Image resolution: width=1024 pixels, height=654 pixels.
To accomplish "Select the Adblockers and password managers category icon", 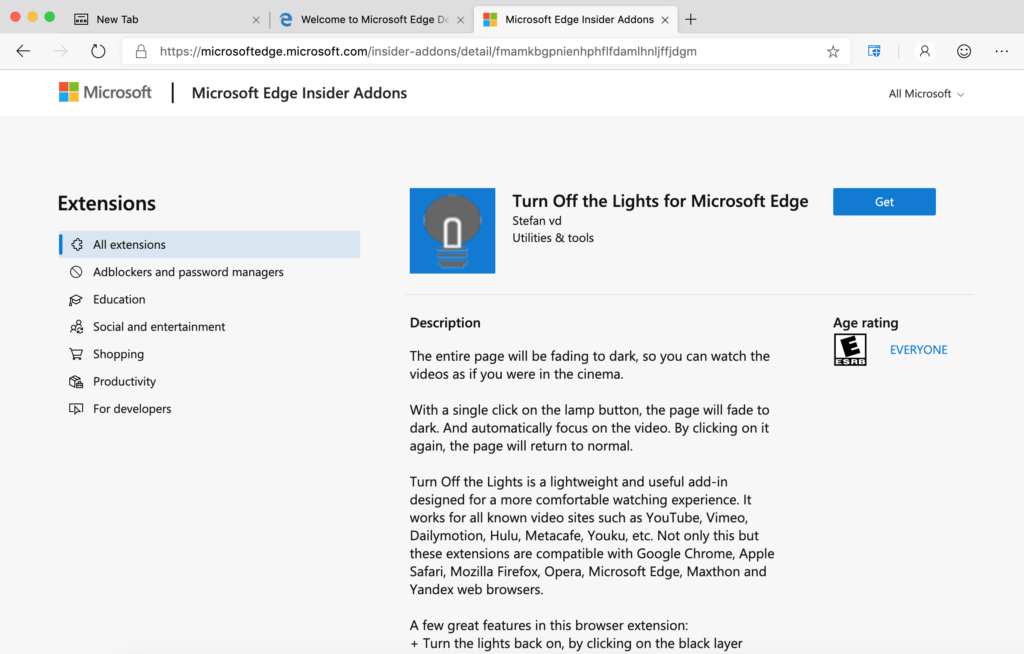I will 75,271.
